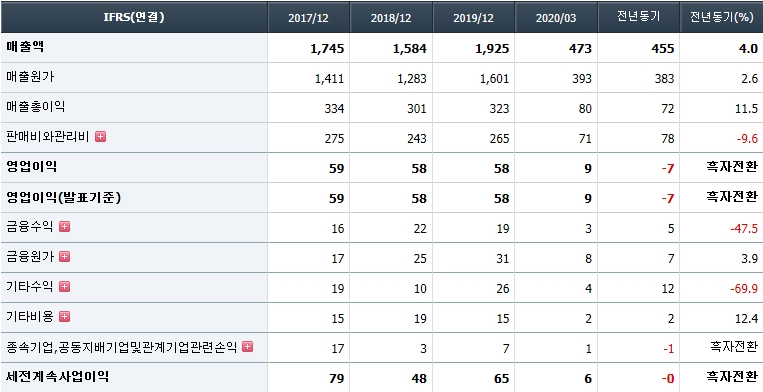This screenshot has height=392, width=763.
Task: Click the 473 revenue value for 2020/03
Action: (x=581, y=49)
